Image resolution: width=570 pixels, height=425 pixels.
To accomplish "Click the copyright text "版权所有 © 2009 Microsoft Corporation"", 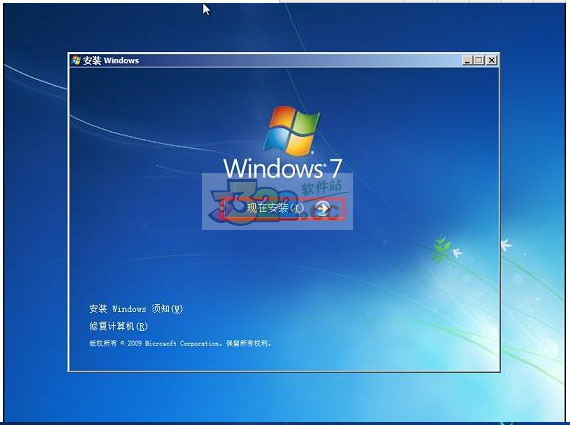I will 154,343.
